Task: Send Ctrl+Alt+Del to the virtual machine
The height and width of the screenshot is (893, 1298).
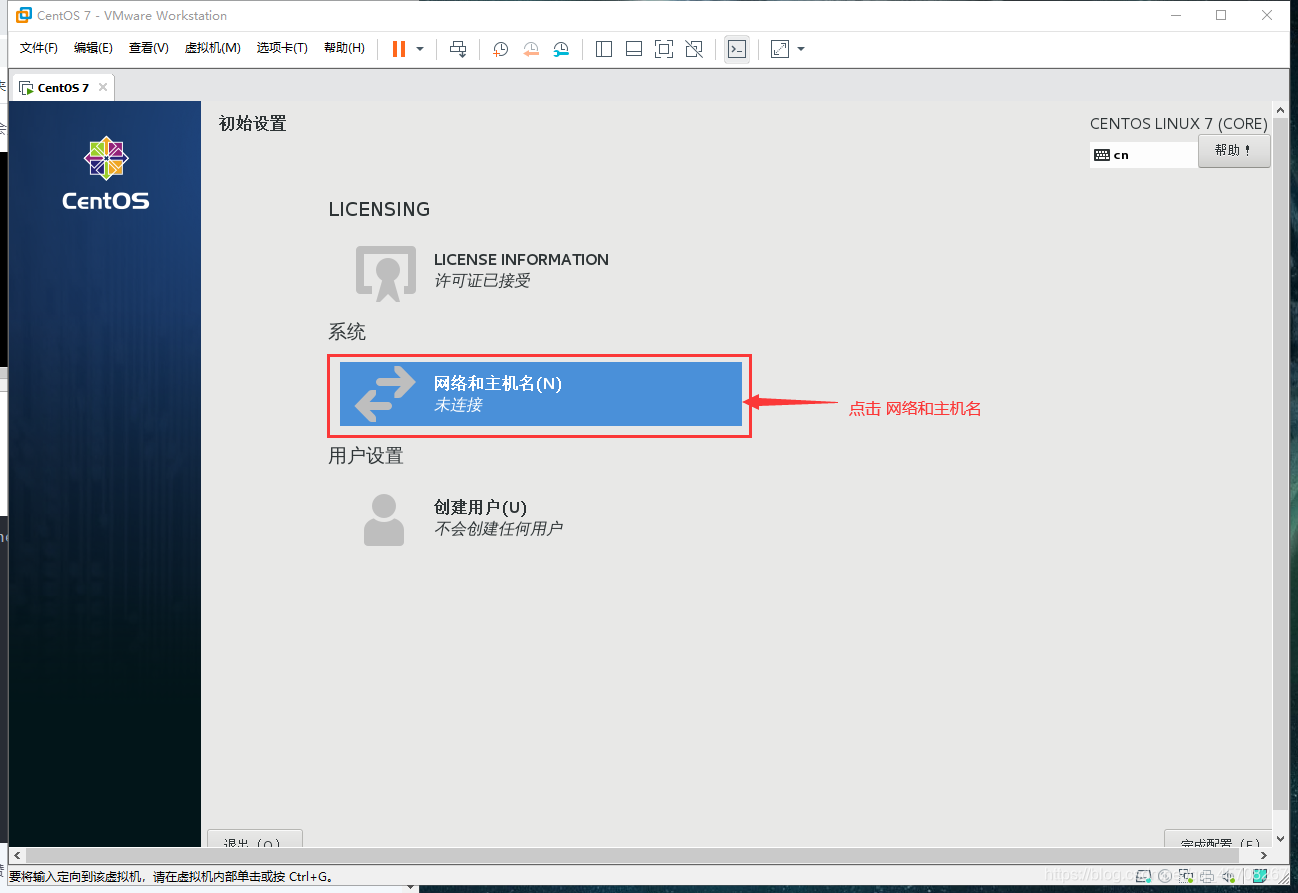Action: click(x=458, y=49)
